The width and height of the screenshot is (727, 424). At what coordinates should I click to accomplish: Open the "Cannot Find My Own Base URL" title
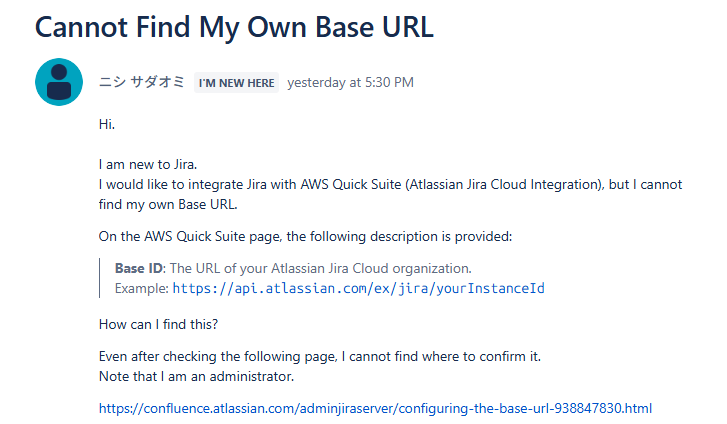(234, 26)
